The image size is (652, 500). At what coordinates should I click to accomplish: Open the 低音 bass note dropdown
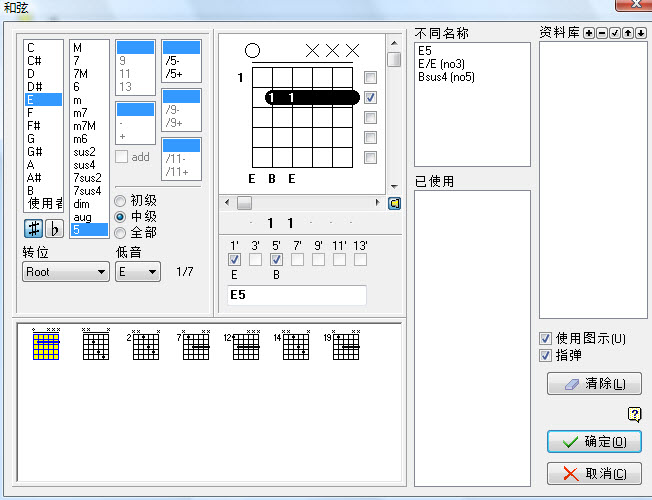[138, 272]
